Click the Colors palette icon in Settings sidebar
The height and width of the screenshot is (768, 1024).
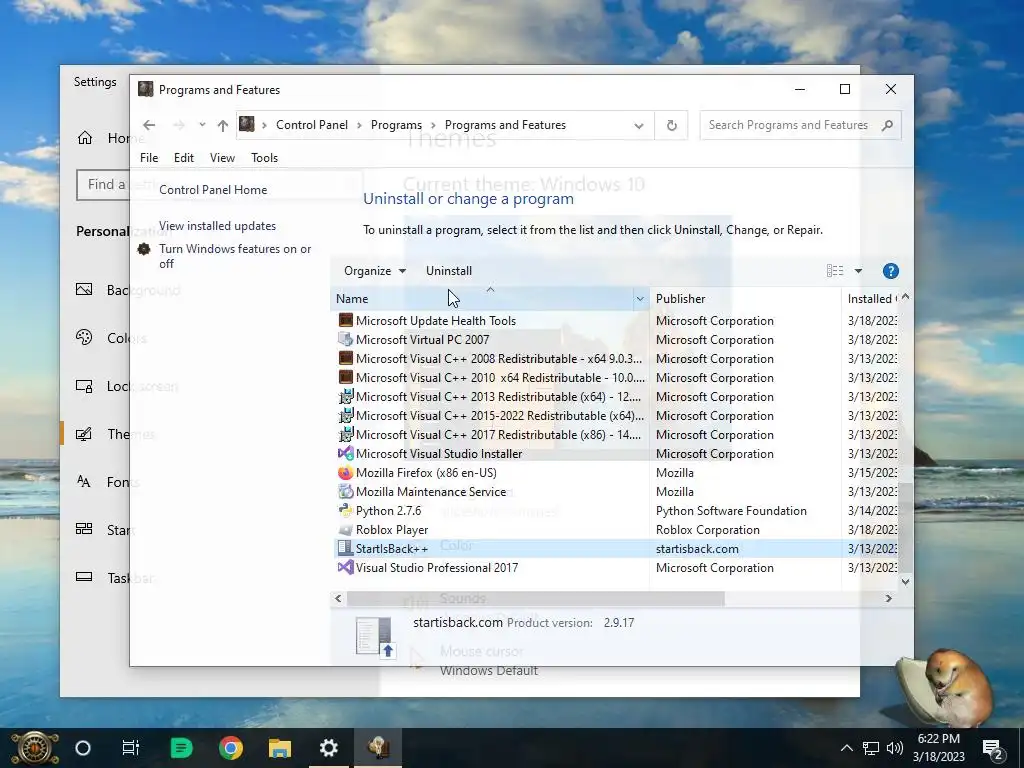coord(84,338)
